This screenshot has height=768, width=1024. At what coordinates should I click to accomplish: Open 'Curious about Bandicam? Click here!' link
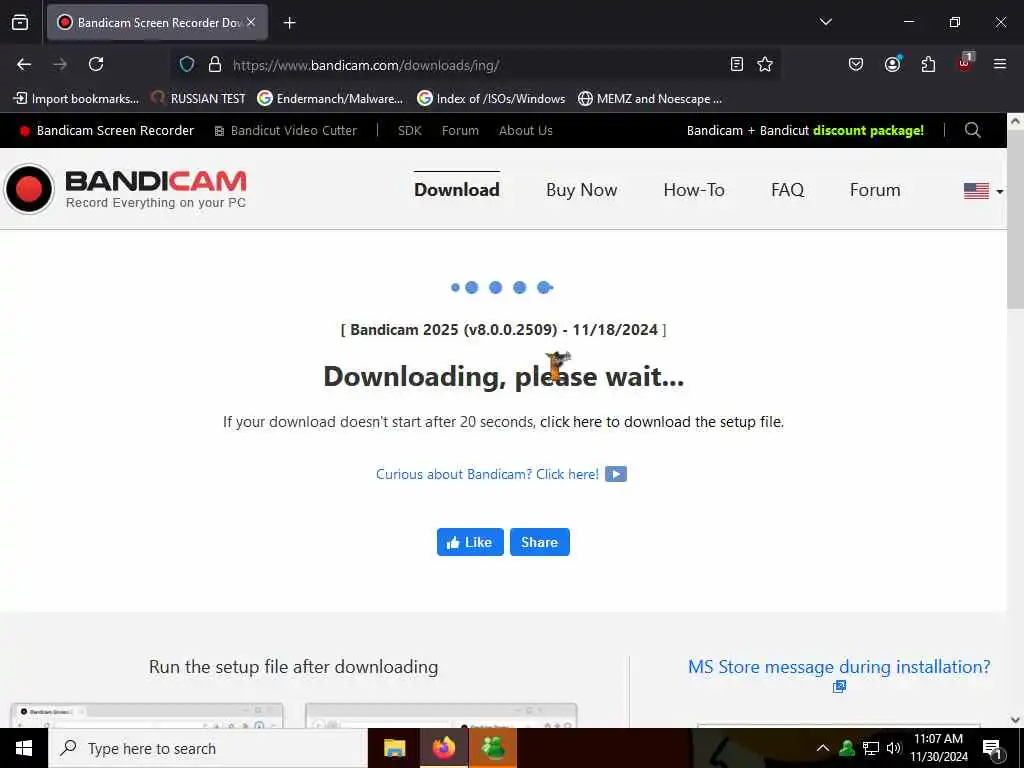pos(487,474)
